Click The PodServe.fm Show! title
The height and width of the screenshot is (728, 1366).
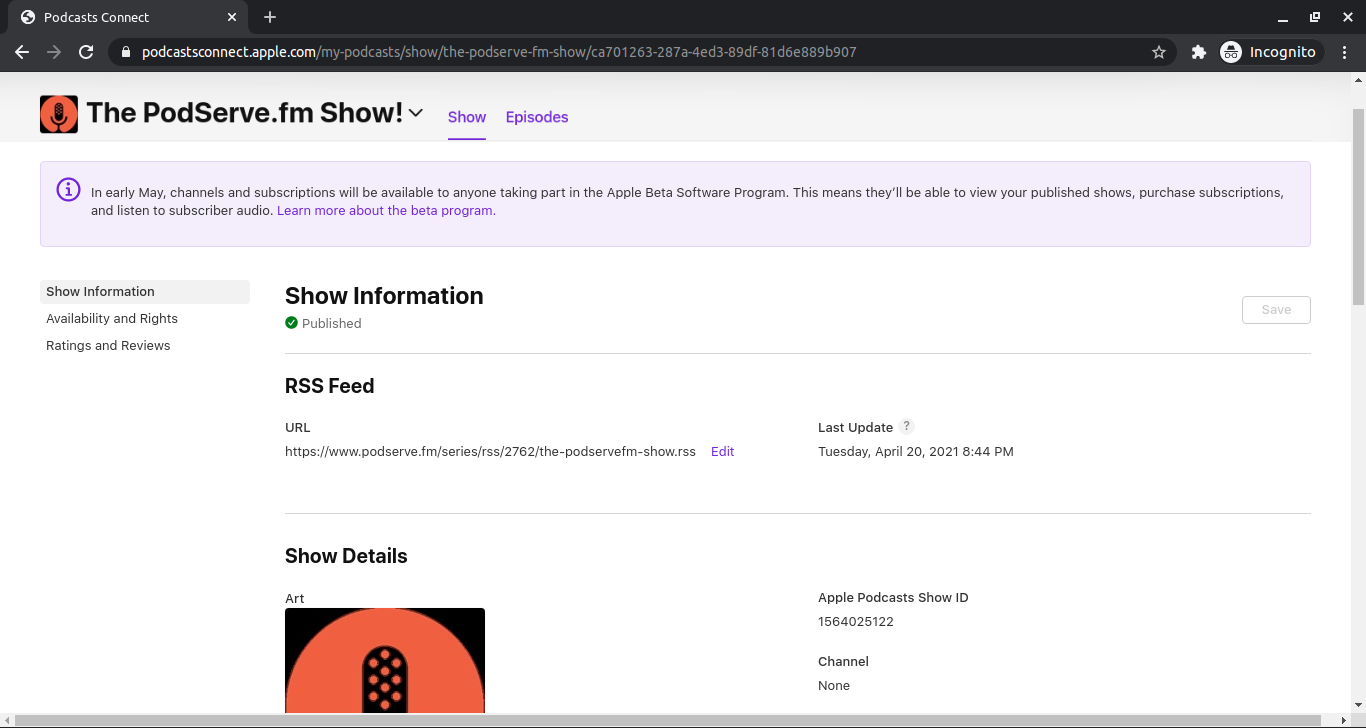tap(245, 113)
